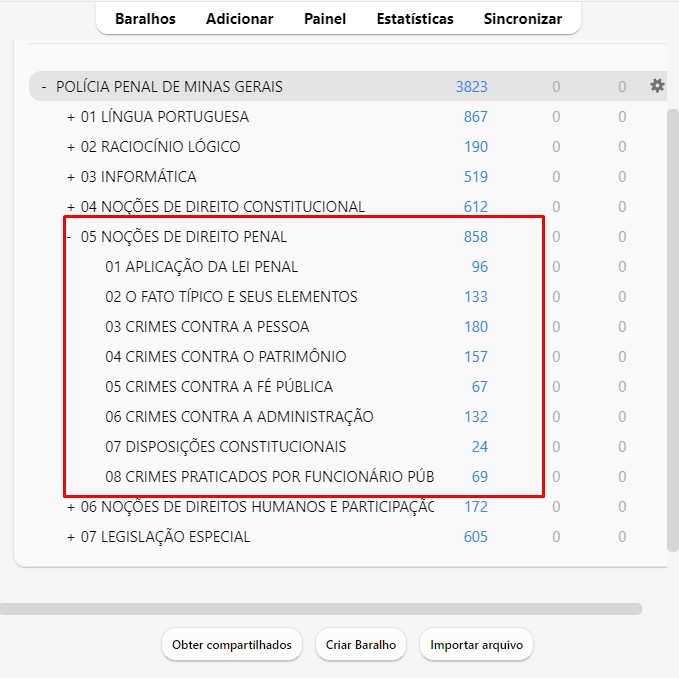Click the 519 count for Informática
This screenshot has height=678, width=679.
[x=475, y=177]
